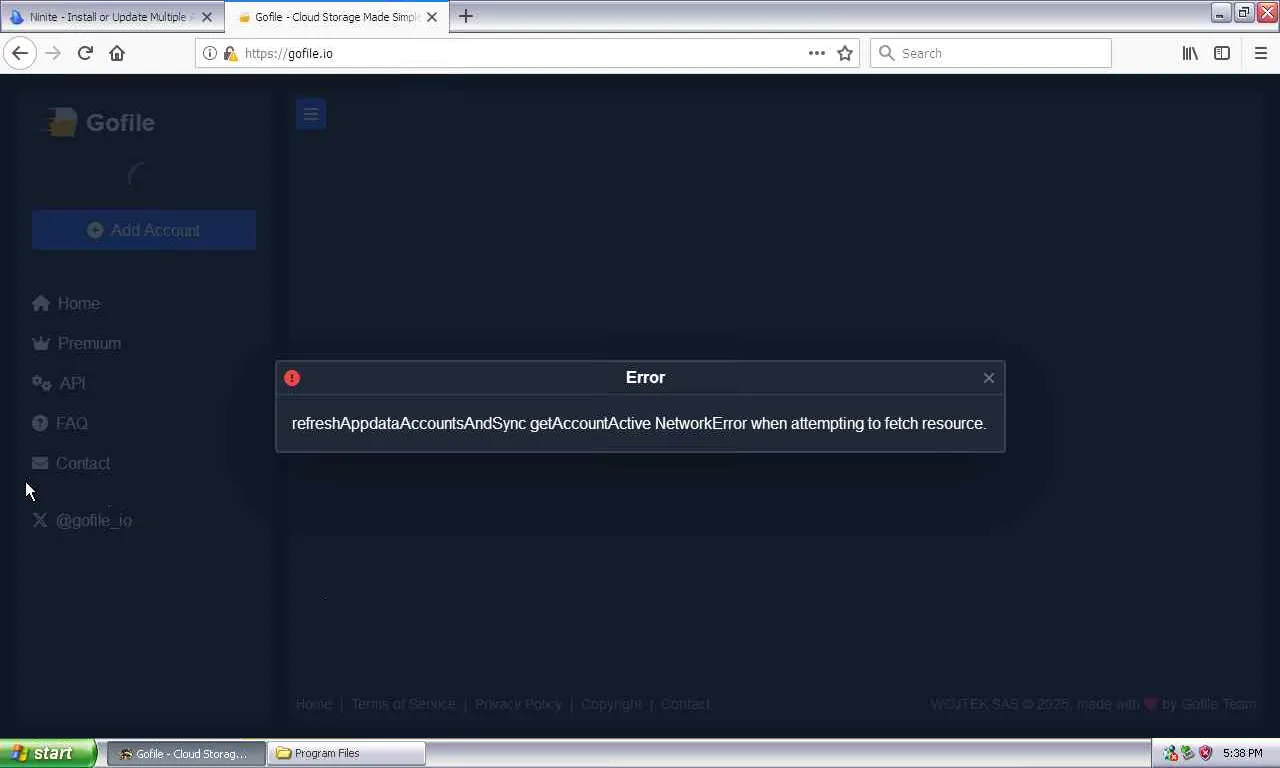Open a new tab with the plus button

466,16
